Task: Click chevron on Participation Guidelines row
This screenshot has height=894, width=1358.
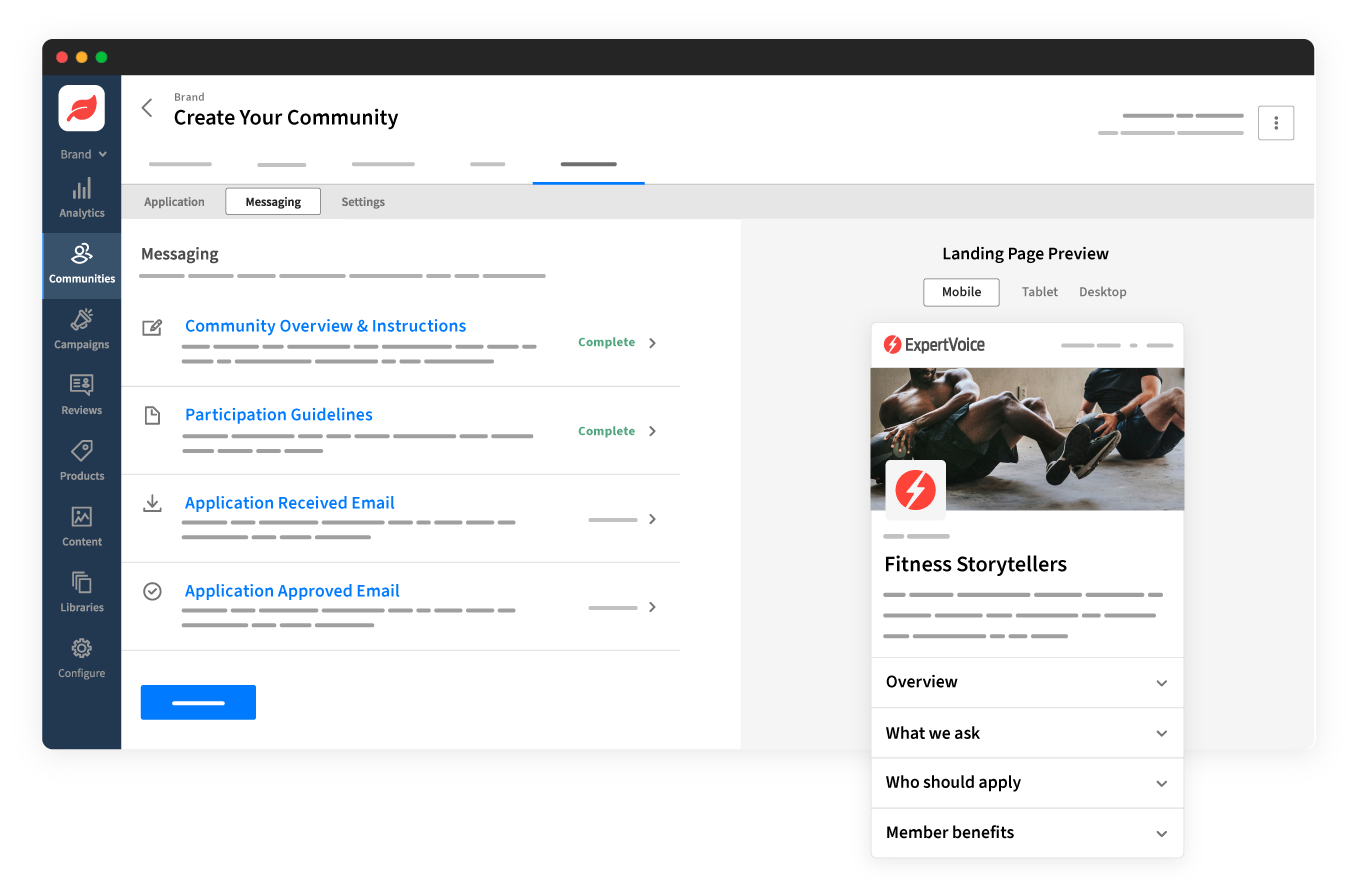Action: click(x=652, y=431)
